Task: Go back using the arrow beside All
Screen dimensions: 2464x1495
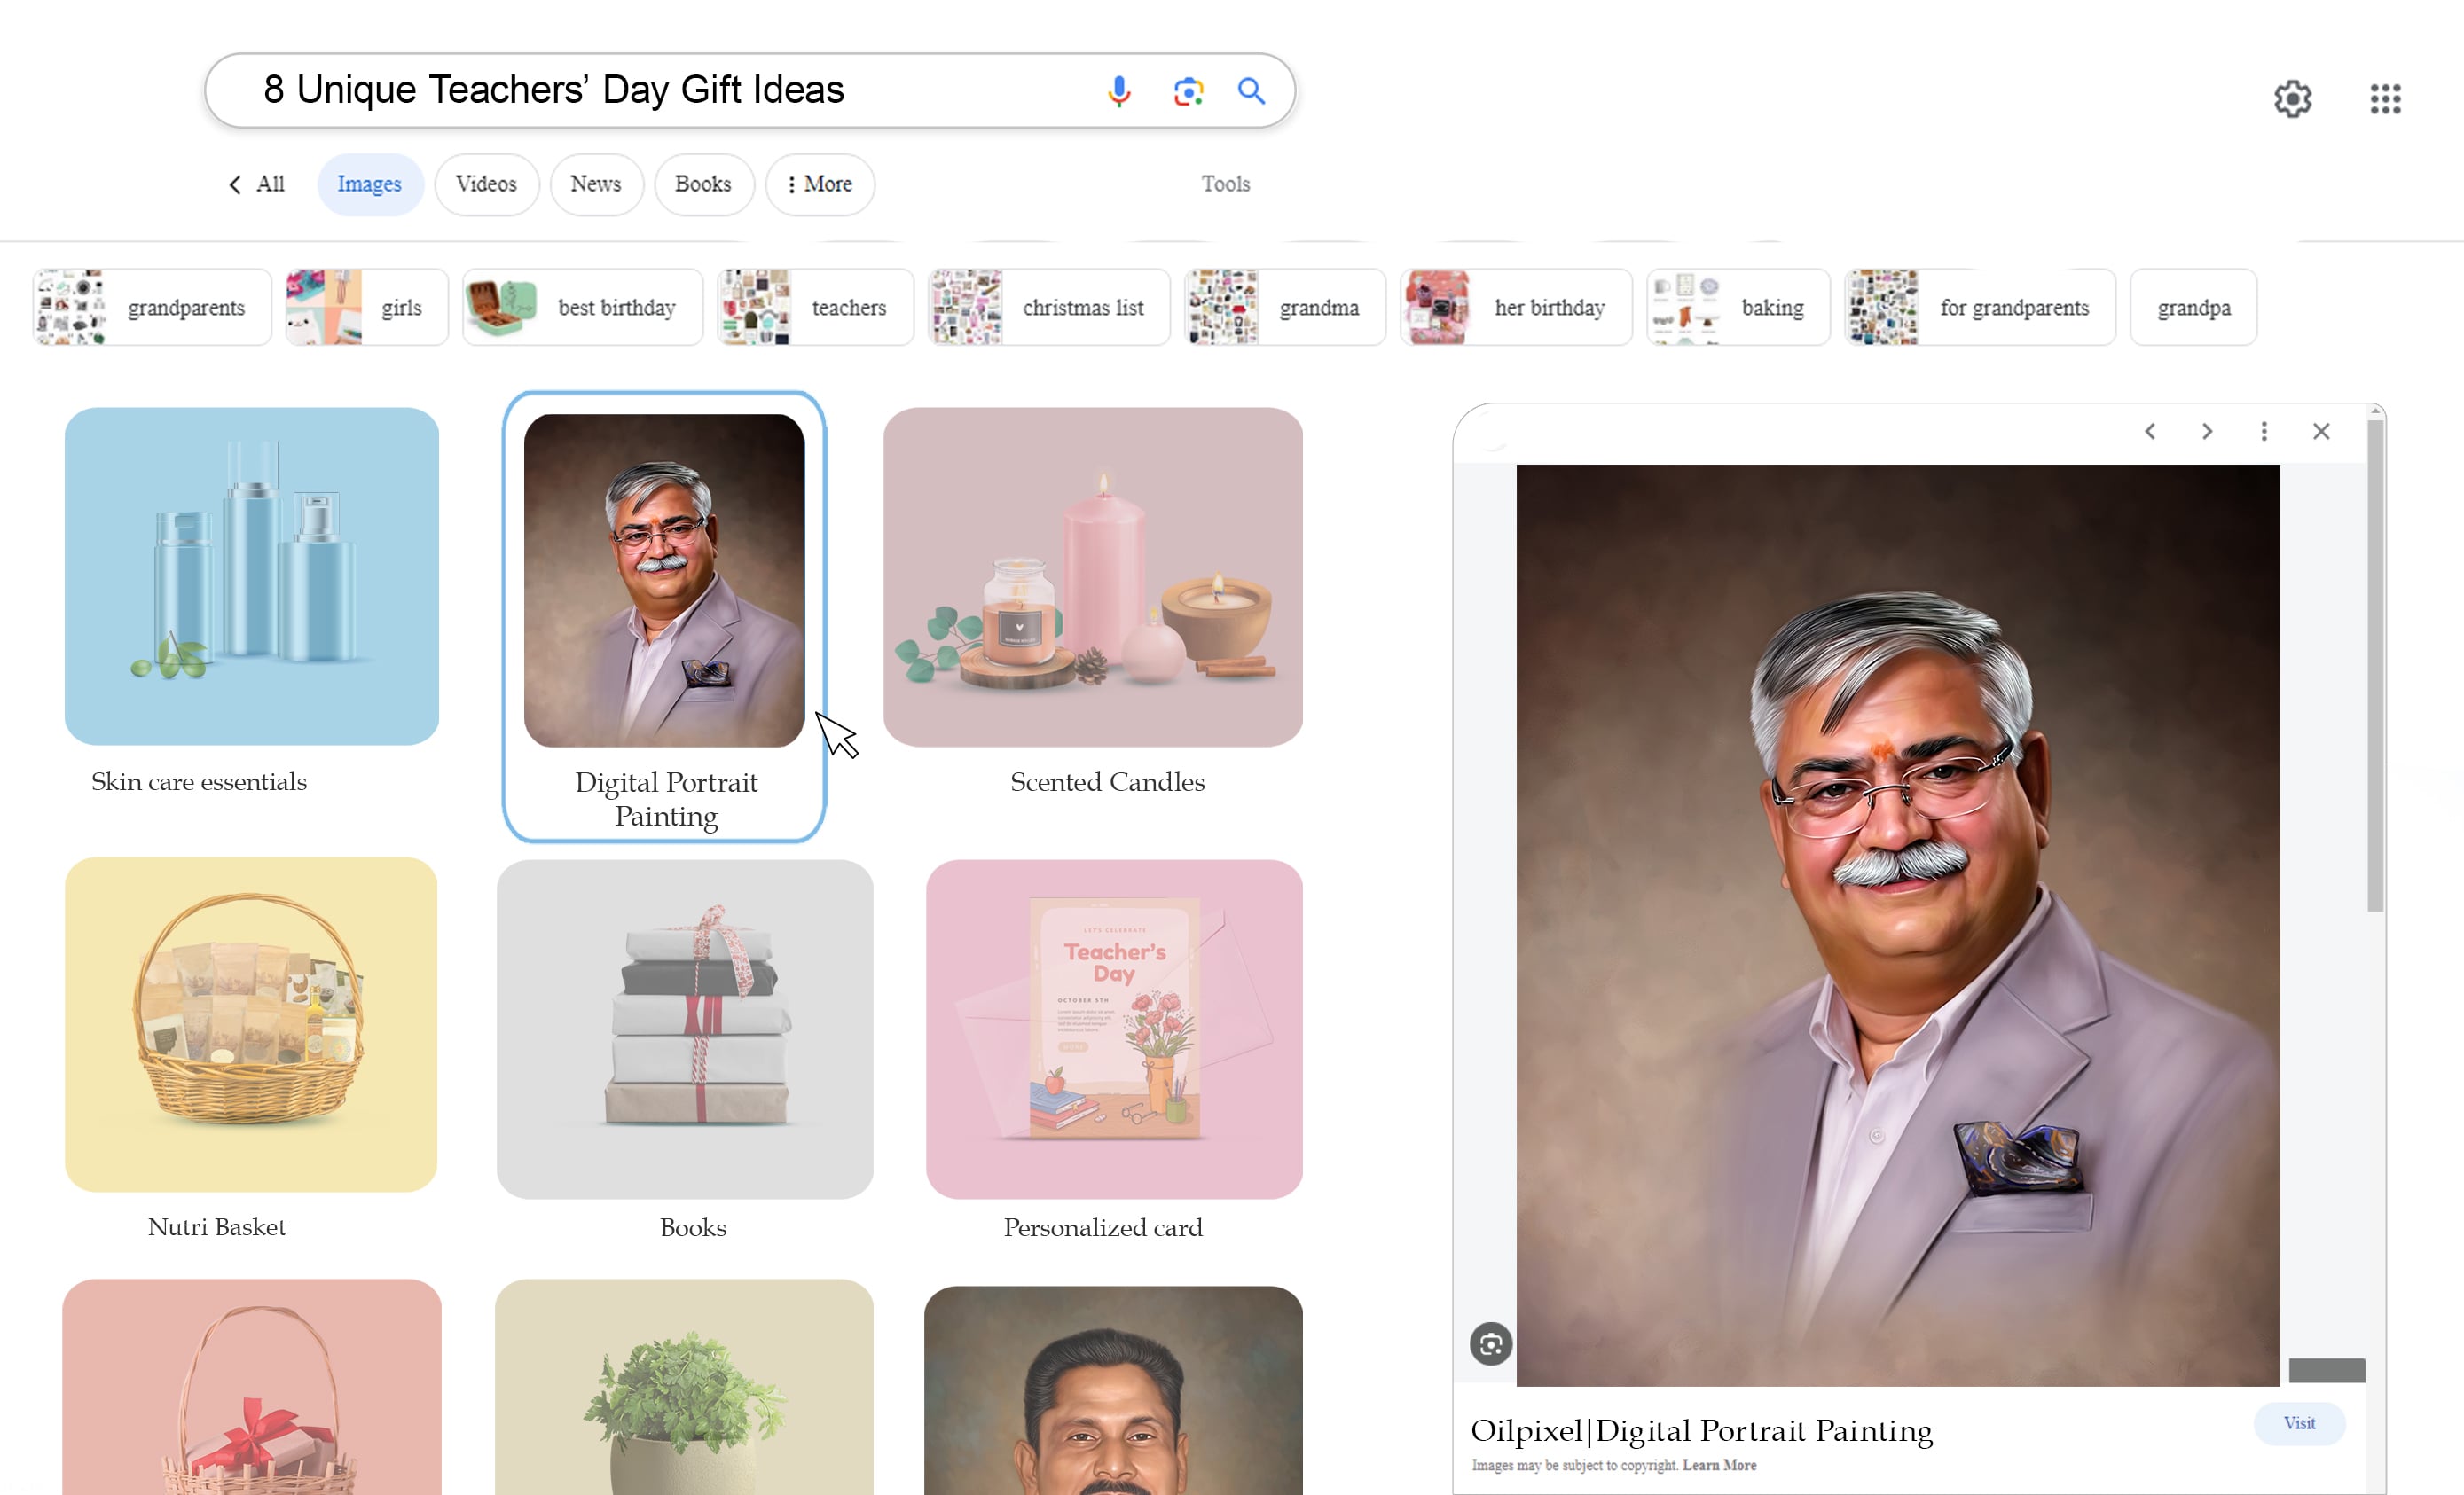Action: (234, 184)
